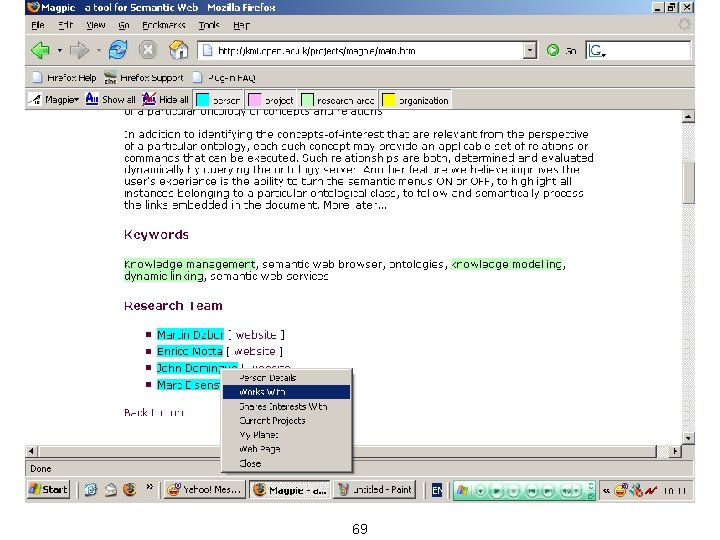Select Works With in context menu
720x540 pixels.
tap(287, 392)
